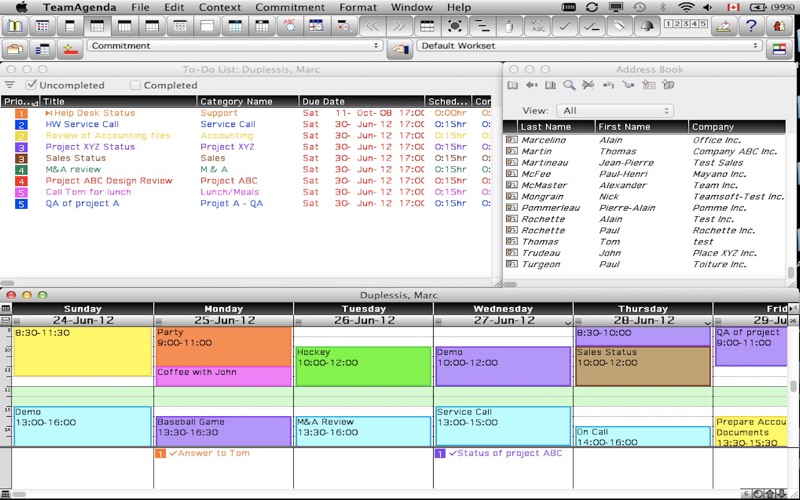The image size is (800, 500).
Task: Open the Commitment menu in menu bar
Action: coord(290,7)
